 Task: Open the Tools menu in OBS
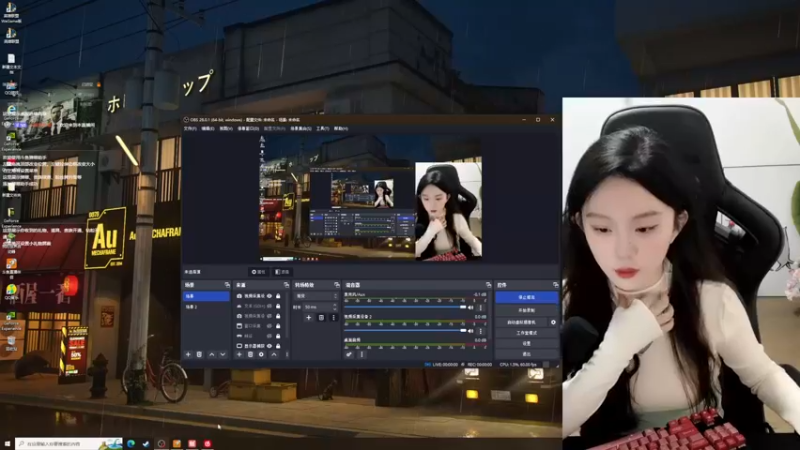coord(322,129)
